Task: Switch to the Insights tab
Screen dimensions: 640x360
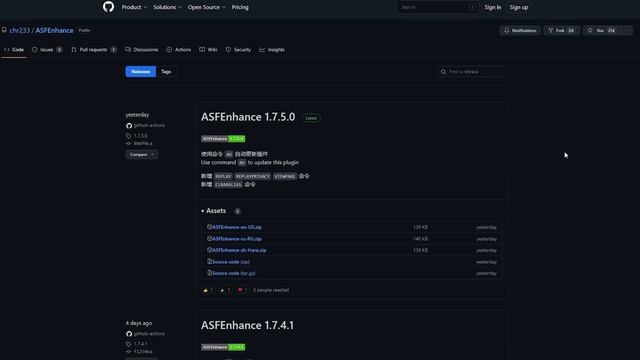Action: pos(272,50)
